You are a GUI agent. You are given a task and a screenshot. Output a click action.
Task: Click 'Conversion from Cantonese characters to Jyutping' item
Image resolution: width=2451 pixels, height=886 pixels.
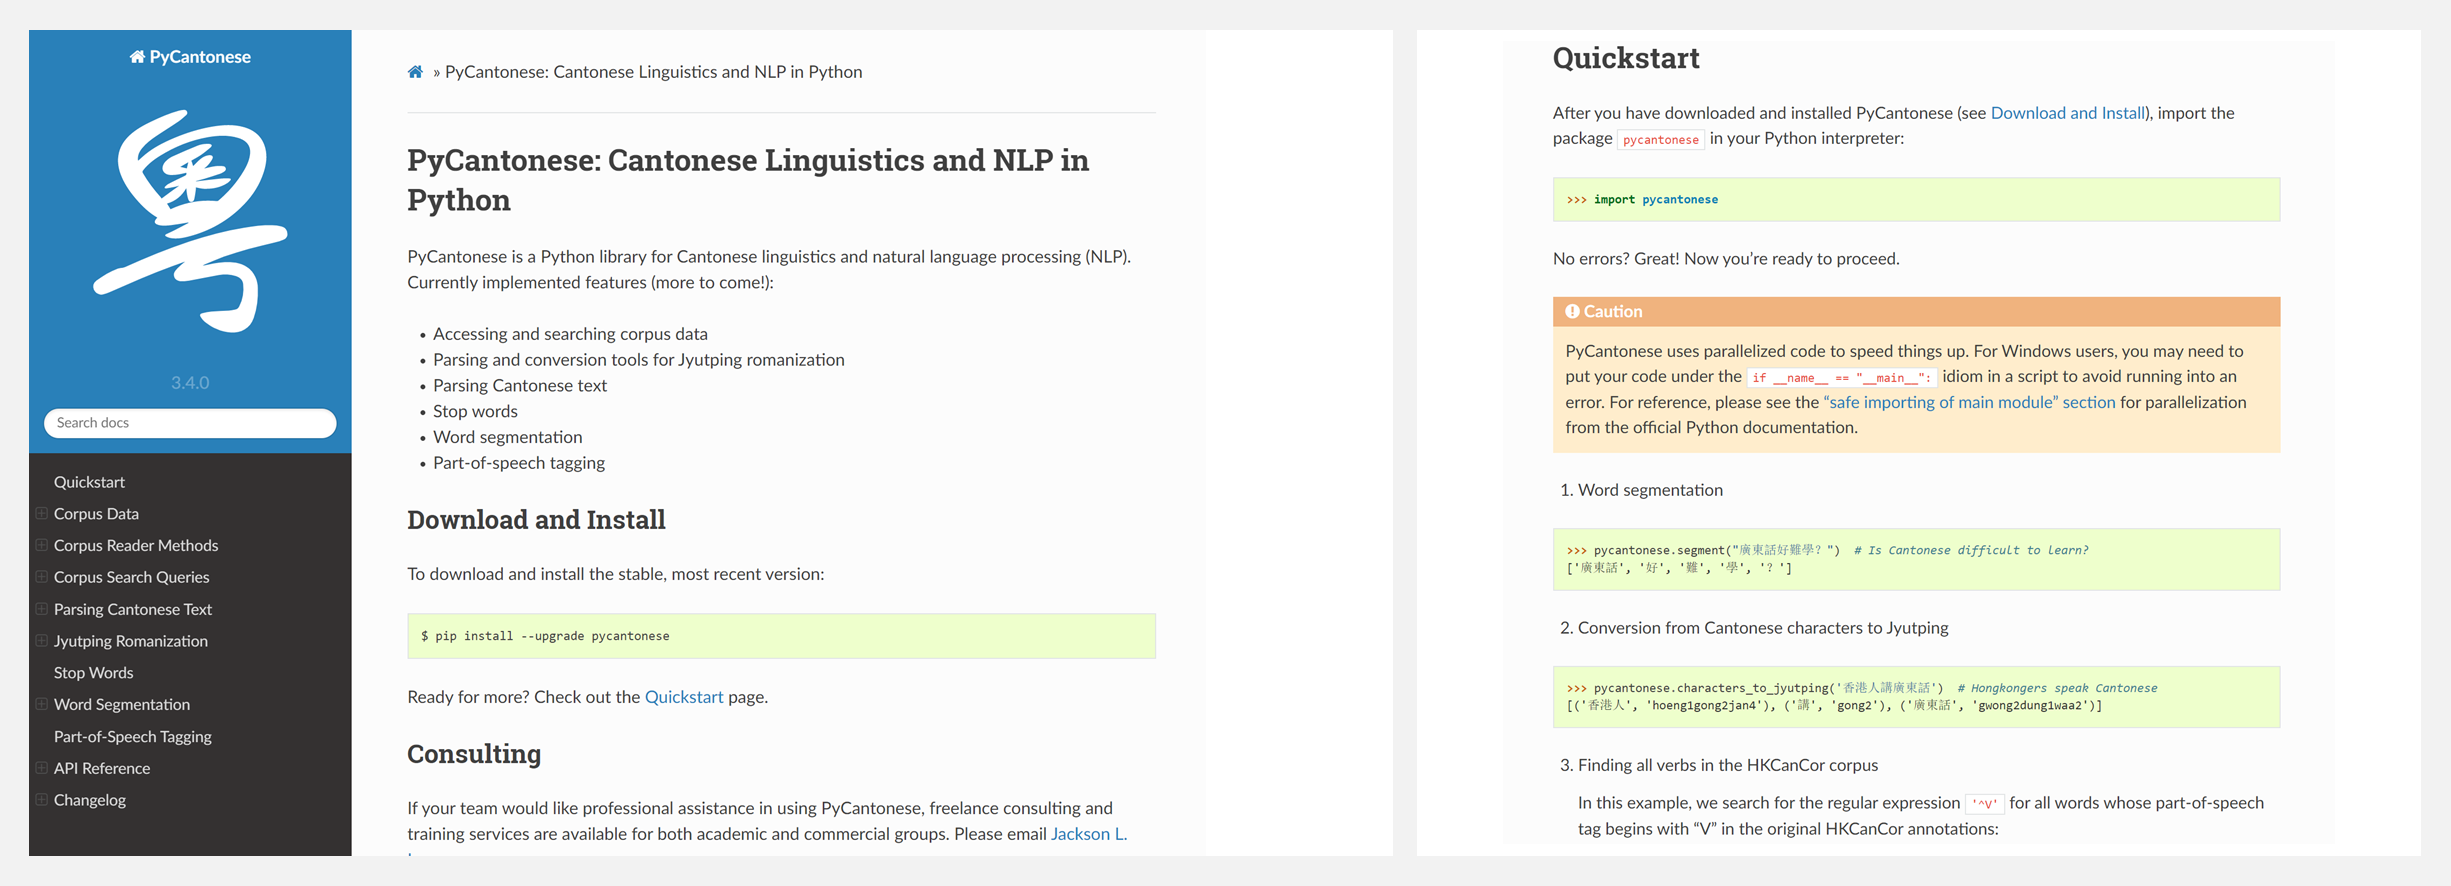1763,628
